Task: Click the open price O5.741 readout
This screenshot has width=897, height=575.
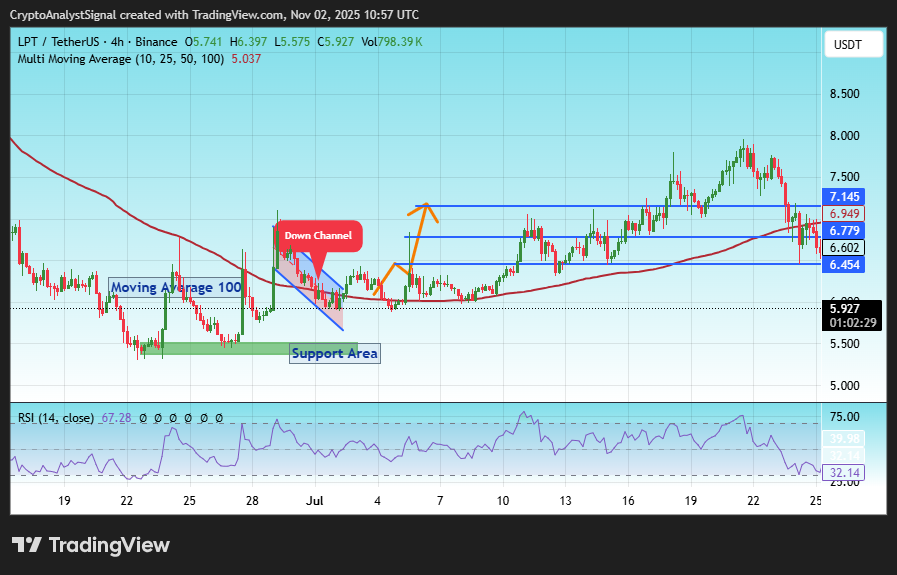Action: [x=203, y=42]
